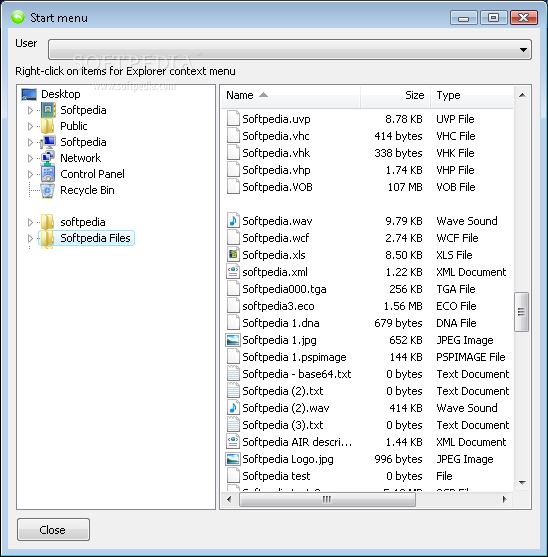Select the Softpedia.vhp file name
This screenshot has width=548, height=557.
[x=276, y=170]
